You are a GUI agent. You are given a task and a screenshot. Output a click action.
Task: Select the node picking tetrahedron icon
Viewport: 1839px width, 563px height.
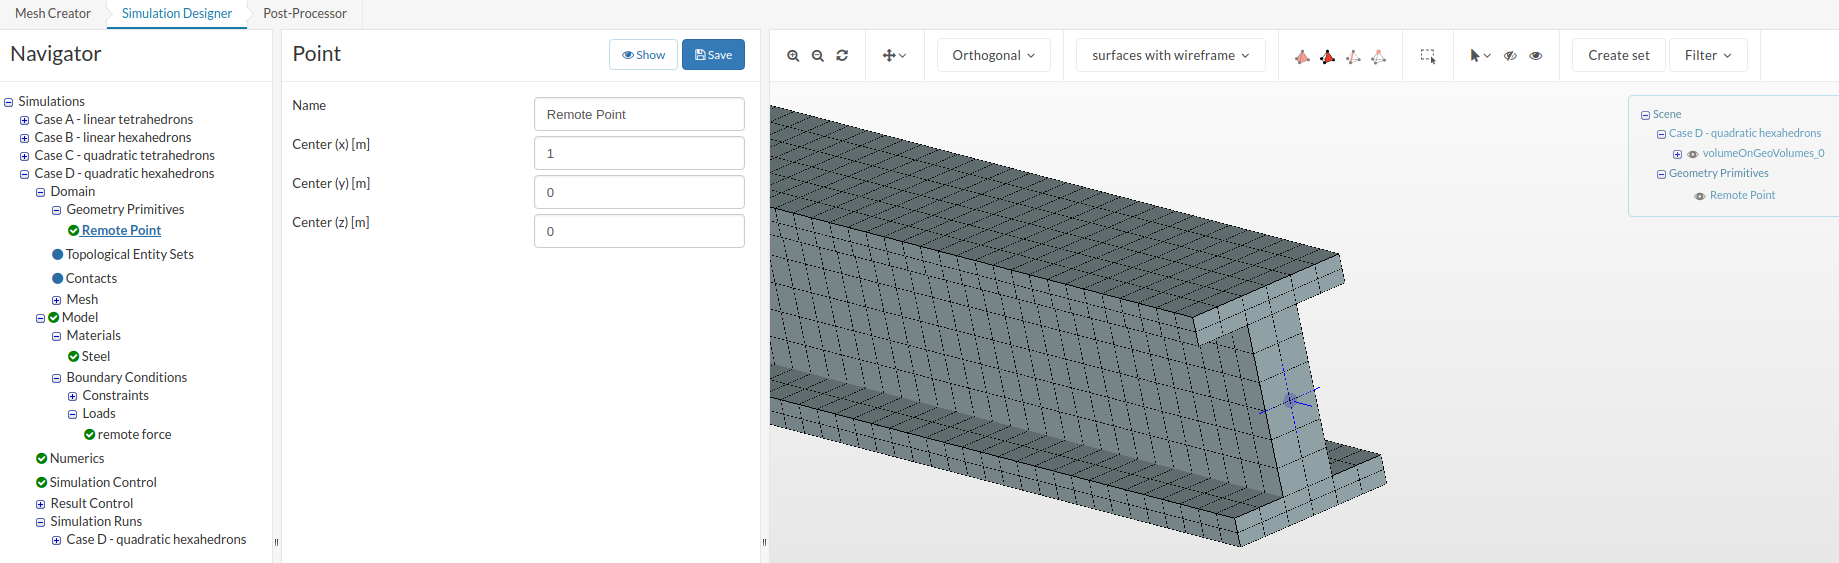pos(1378,56)
